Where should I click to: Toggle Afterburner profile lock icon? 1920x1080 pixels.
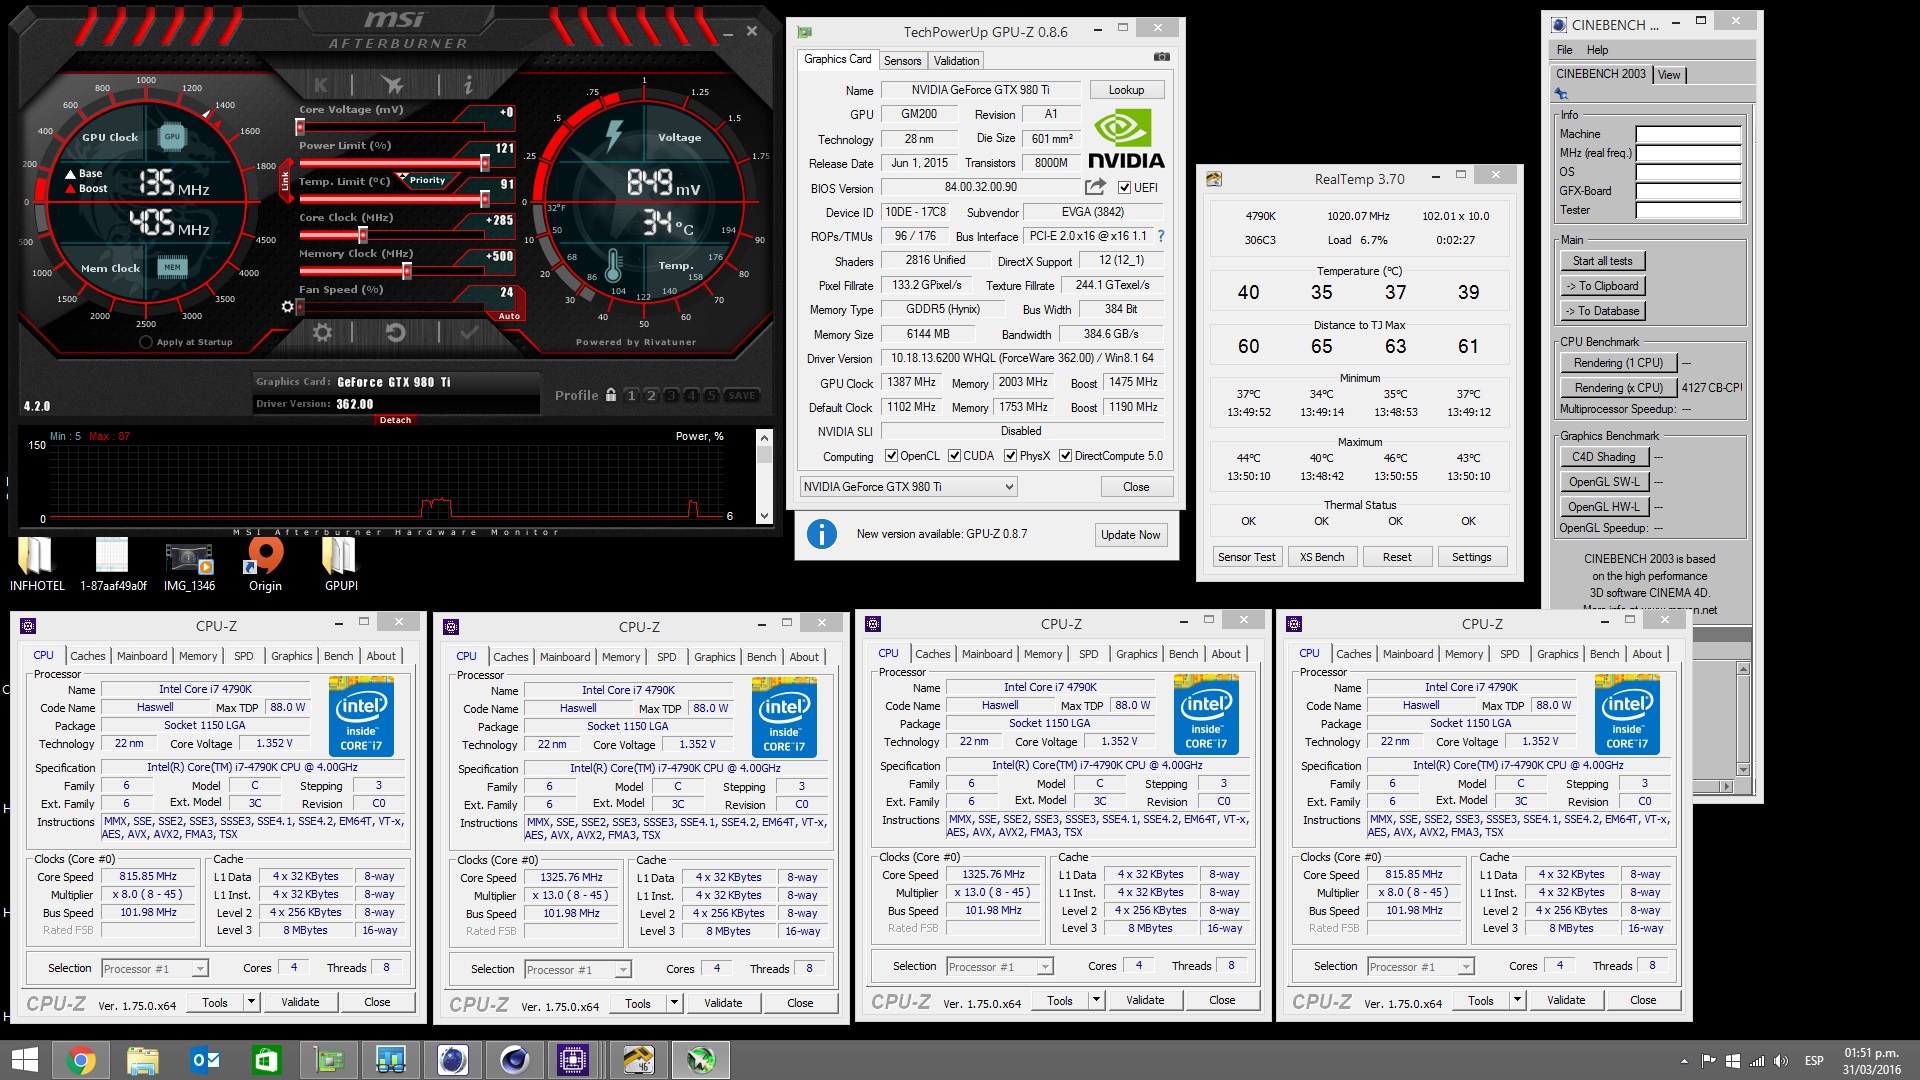610,395
